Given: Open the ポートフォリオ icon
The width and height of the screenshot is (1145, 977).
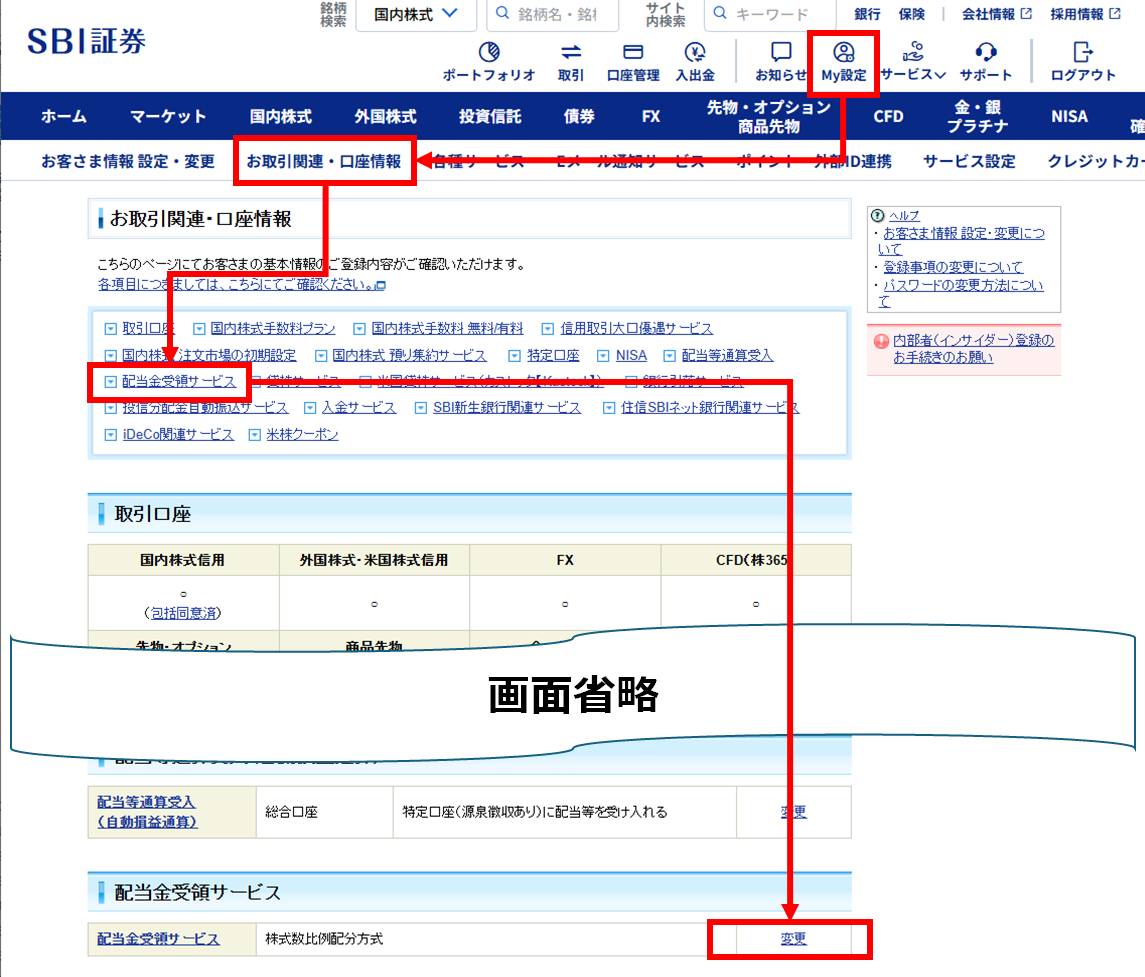Looking at the screenshot, I should point(489,53).
